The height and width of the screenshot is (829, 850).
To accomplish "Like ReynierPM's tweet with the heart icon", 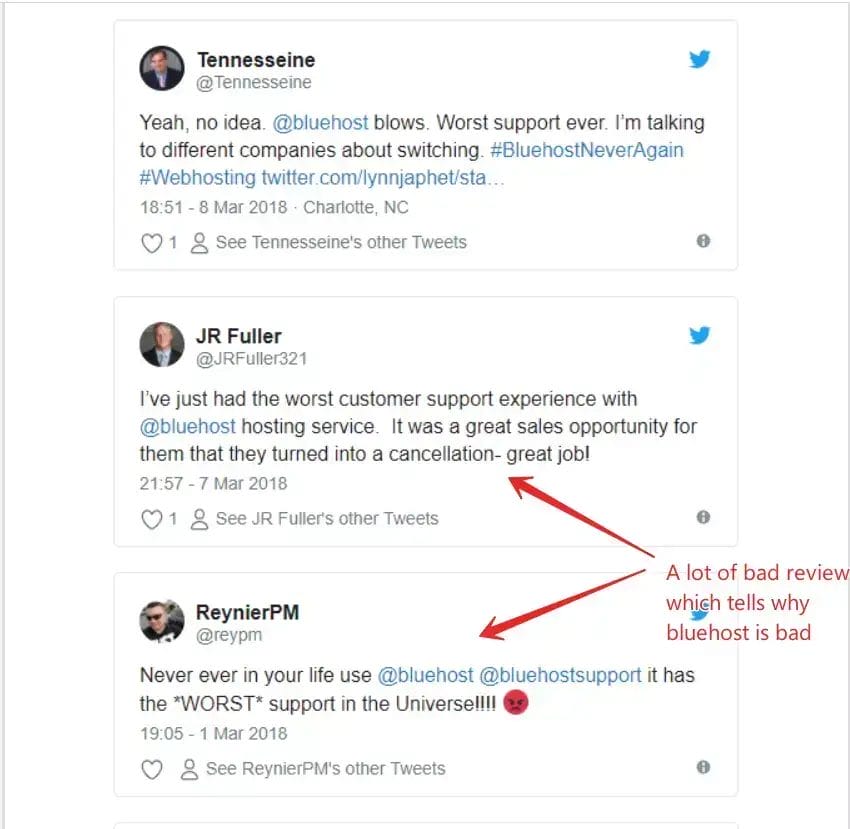I will click(152, 769).
